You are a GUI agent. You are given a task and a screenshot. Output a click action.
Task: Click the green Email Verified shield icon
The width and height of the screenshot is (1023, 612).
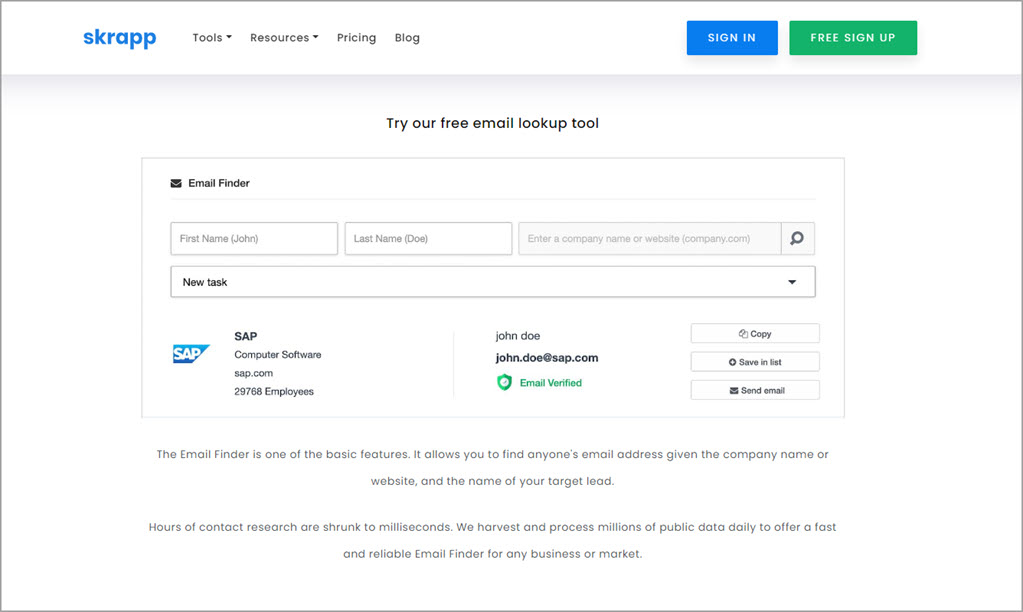(x=505, y=383)
